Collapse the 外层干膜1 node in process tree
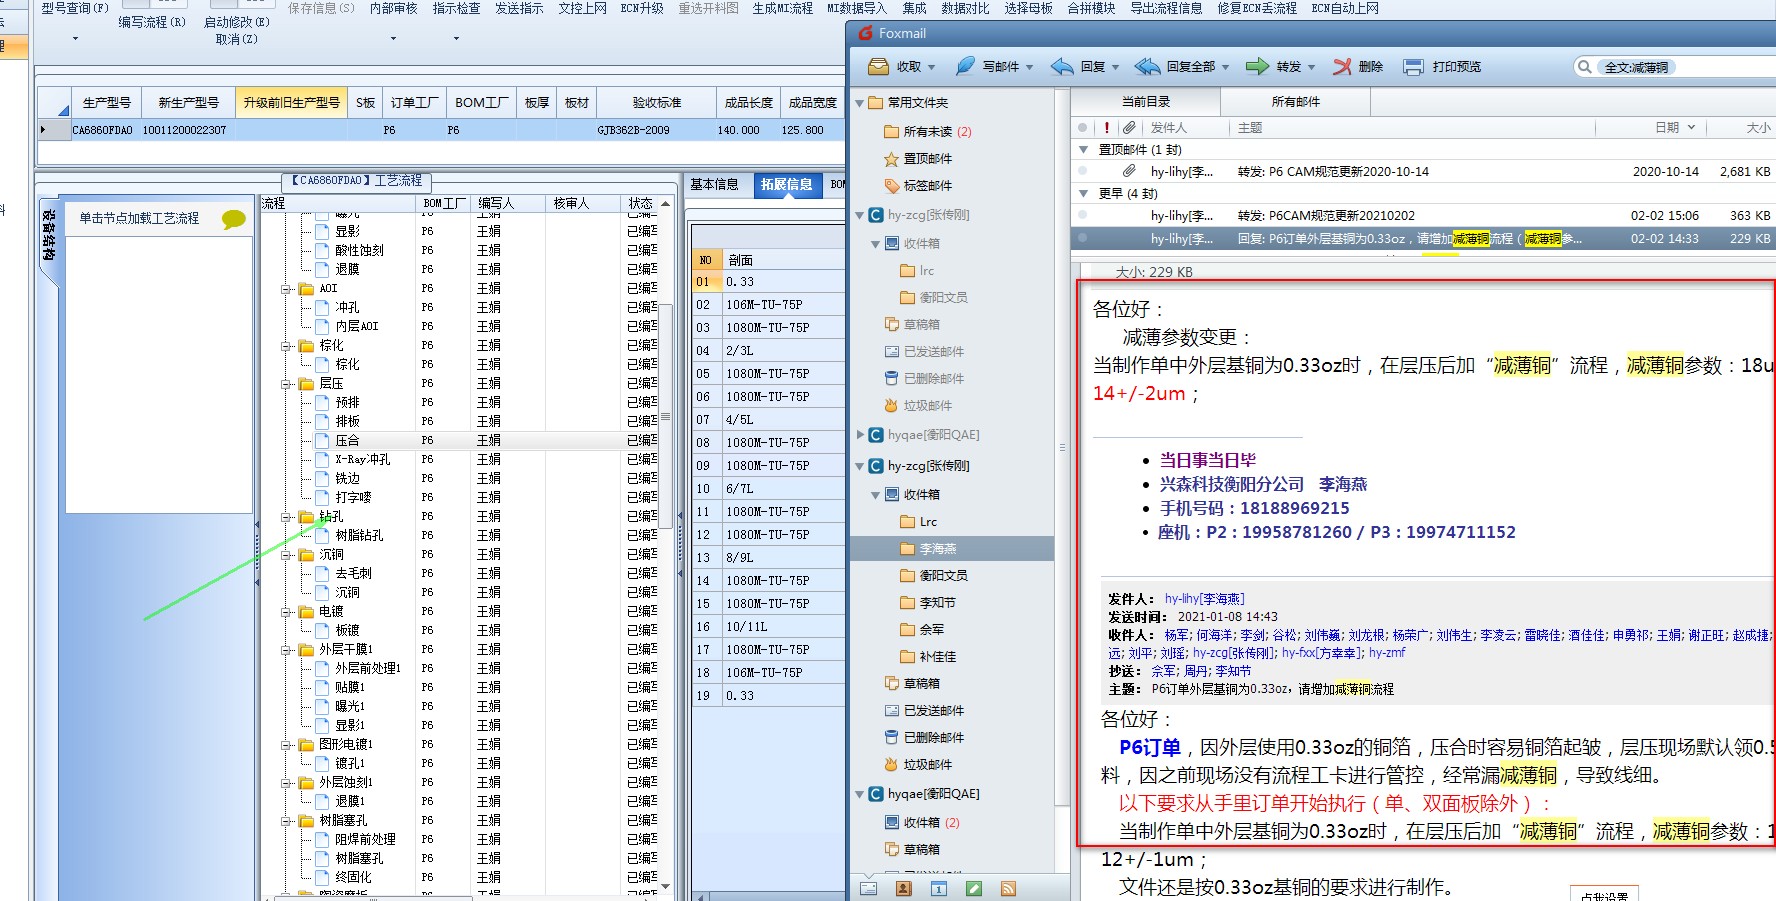The height and width of the screenshot is (901, 1776). click(287, 650)
